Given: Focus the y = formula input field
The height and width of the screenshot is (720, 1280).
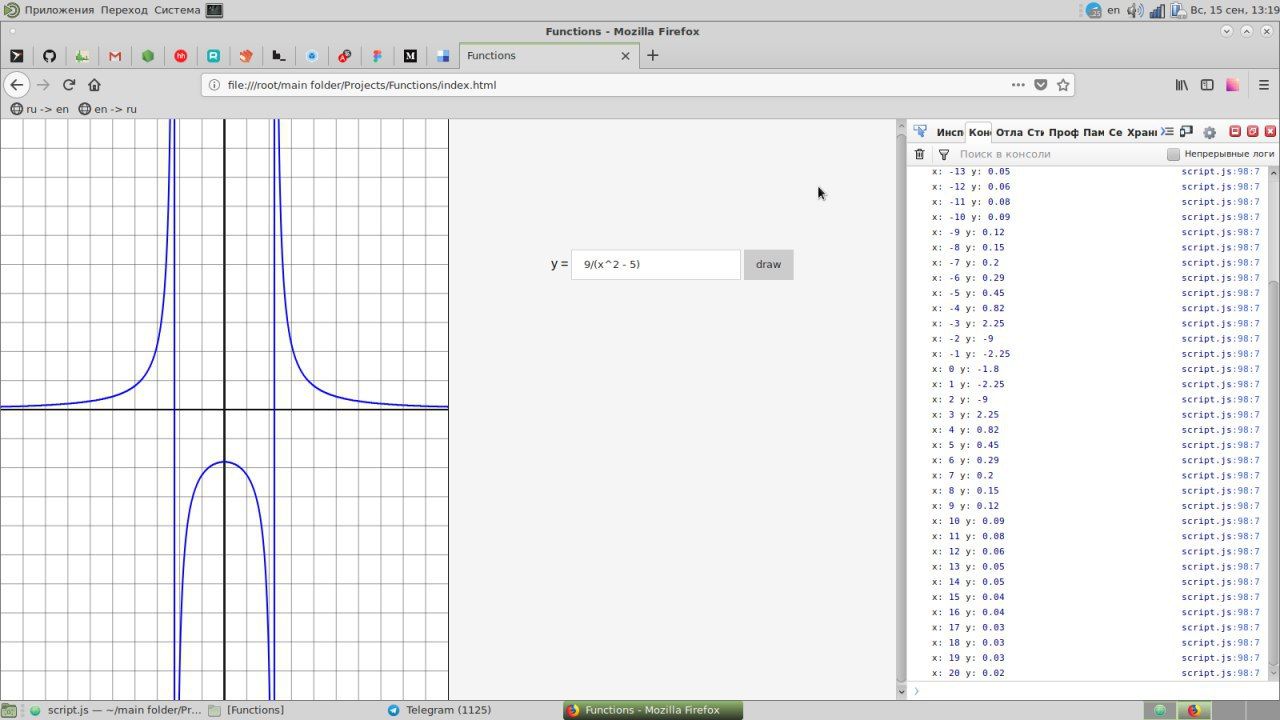Looking at the screenshot, I should click(x=656, y=264).
